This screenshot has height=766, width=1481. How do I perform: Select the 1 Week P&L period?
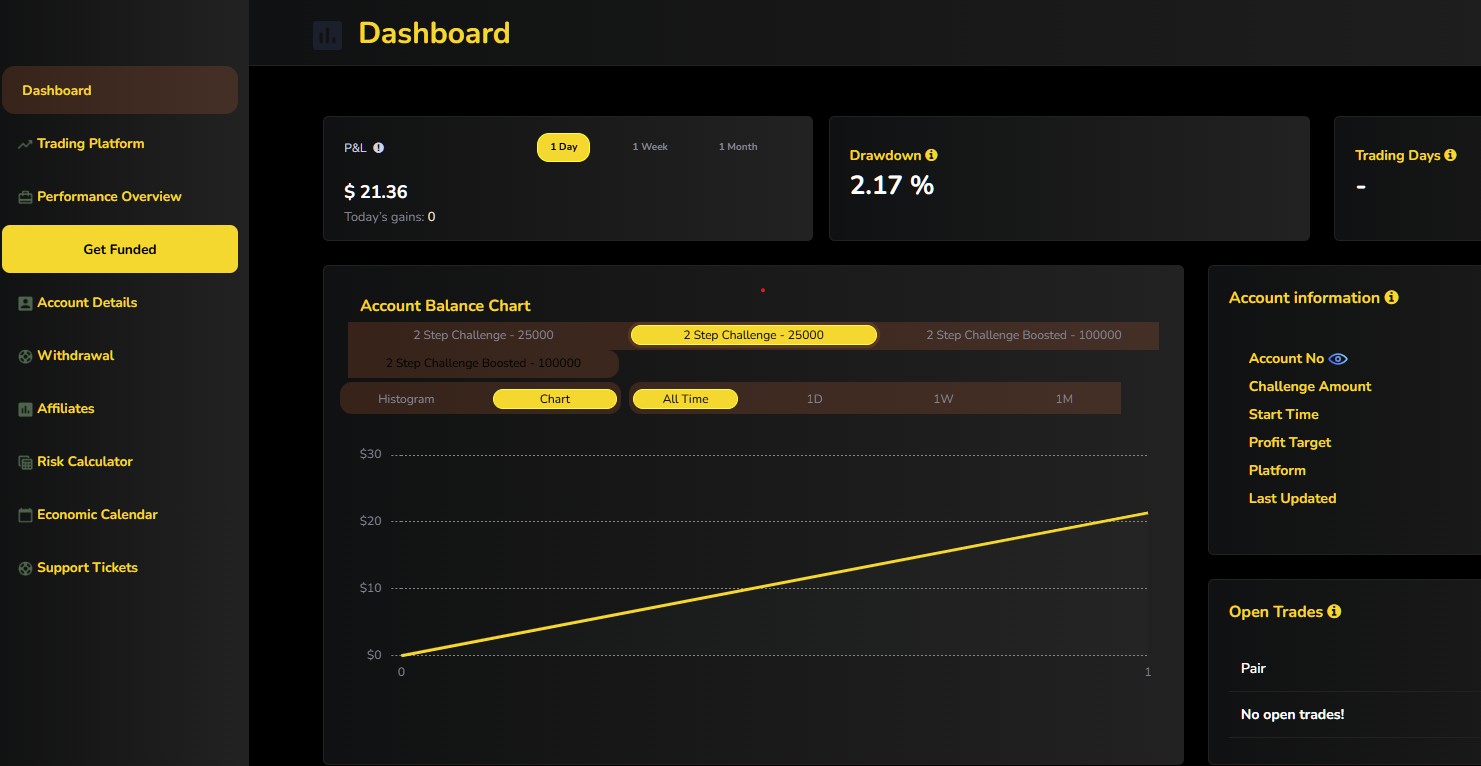click(x=649, y=147)
